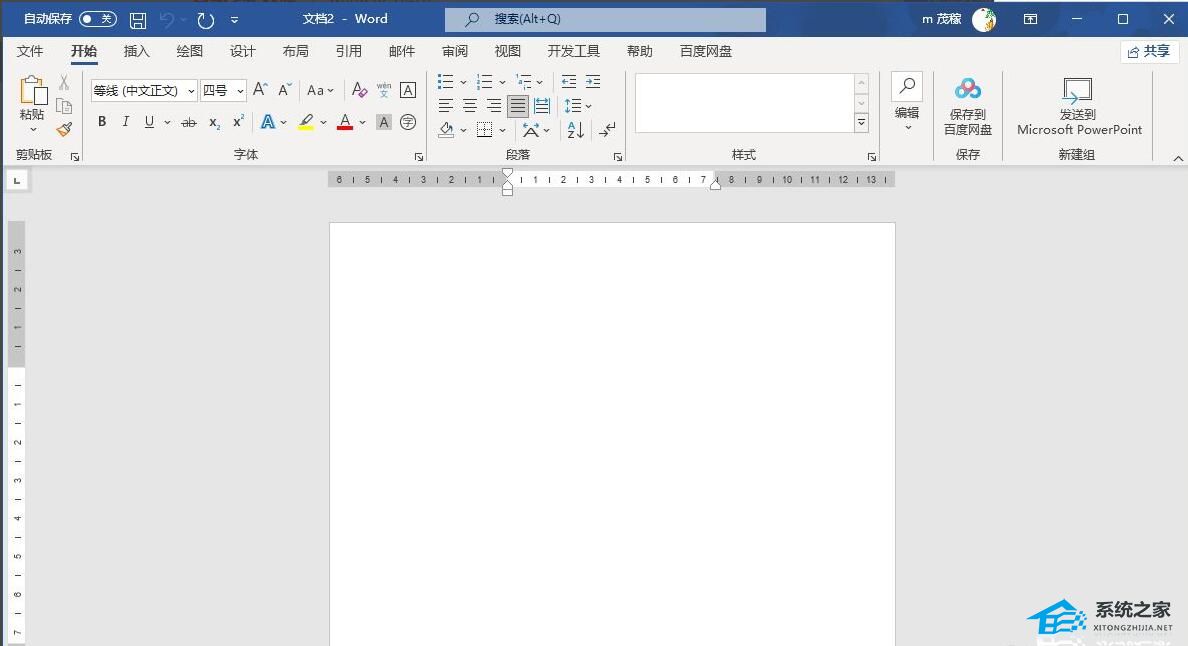Click the 共享 share button
1188x646 pixels.
(x=1149, y=51)
